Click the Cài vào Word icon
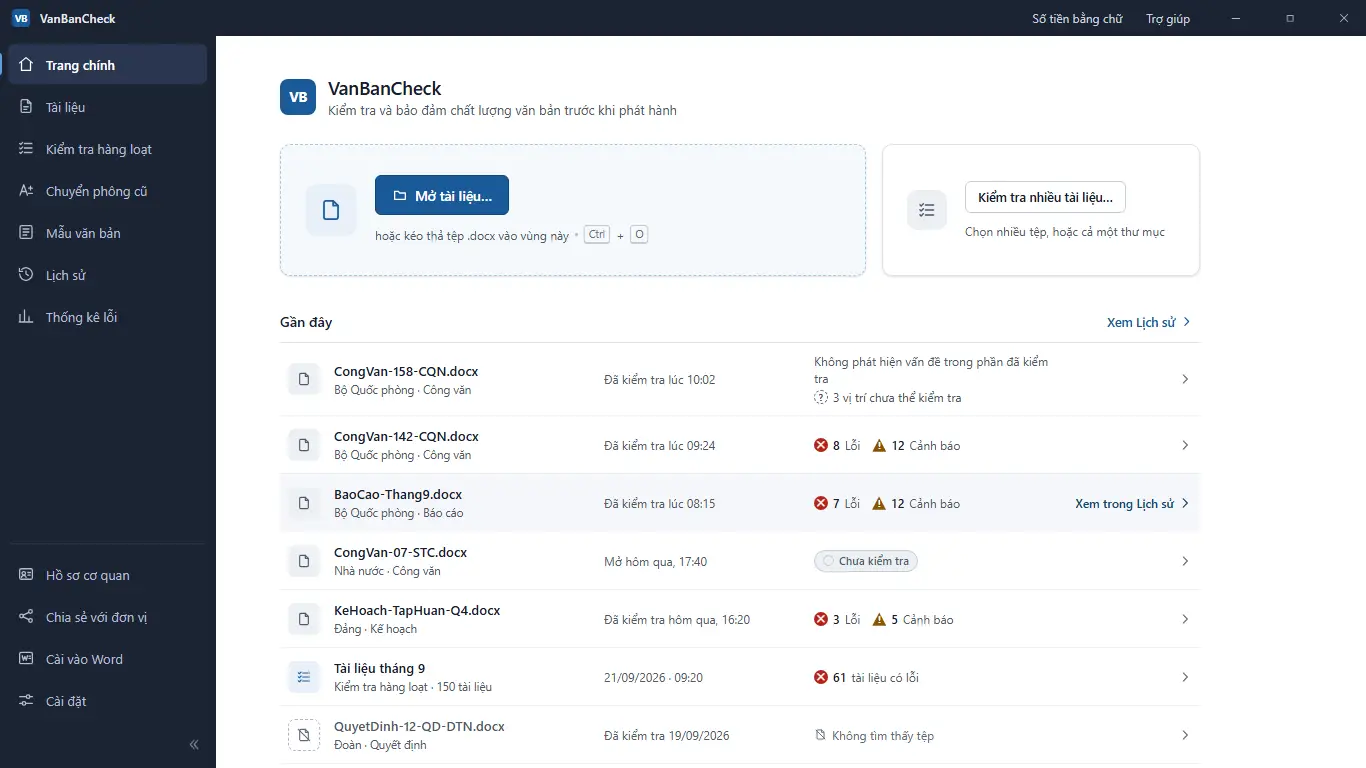Screen dimensions: 1366x768 point(26,659)
